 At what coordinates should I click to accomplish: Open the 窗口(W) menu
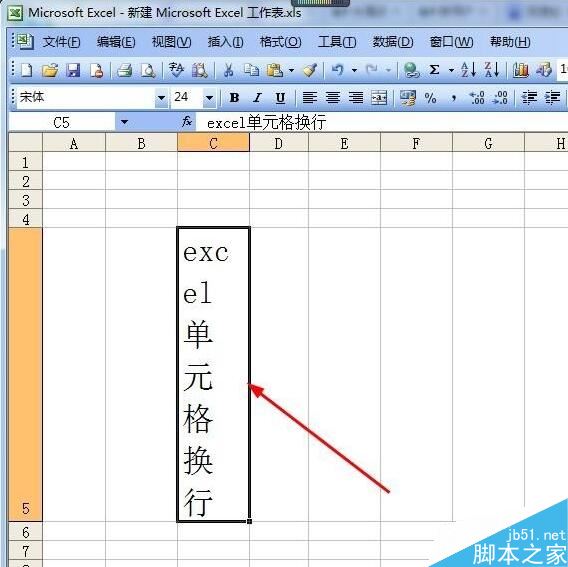pyautogui.click(x=451, y=42)
